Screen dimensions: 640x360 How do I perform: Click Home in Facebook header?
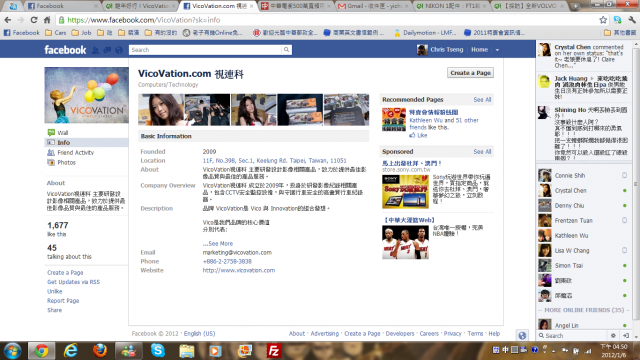479,50
